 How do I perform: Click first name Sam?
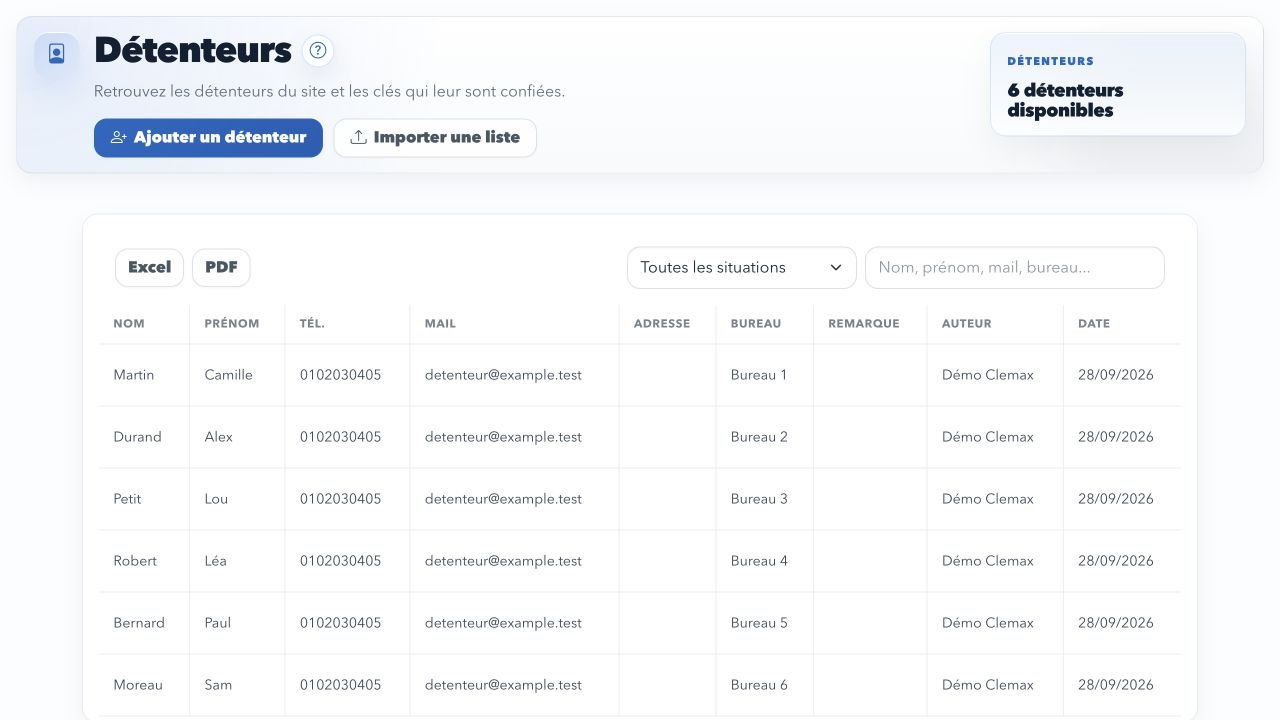coord(218,685)
